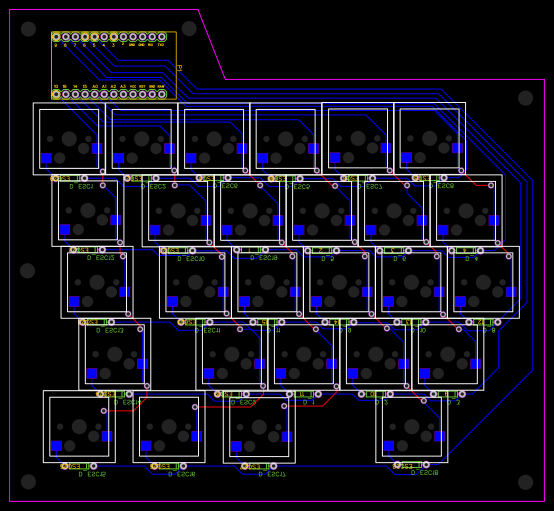Select the VCC header pin
Image resolution: width=554 pixels, height=511 pixels.
coord(133,94)
